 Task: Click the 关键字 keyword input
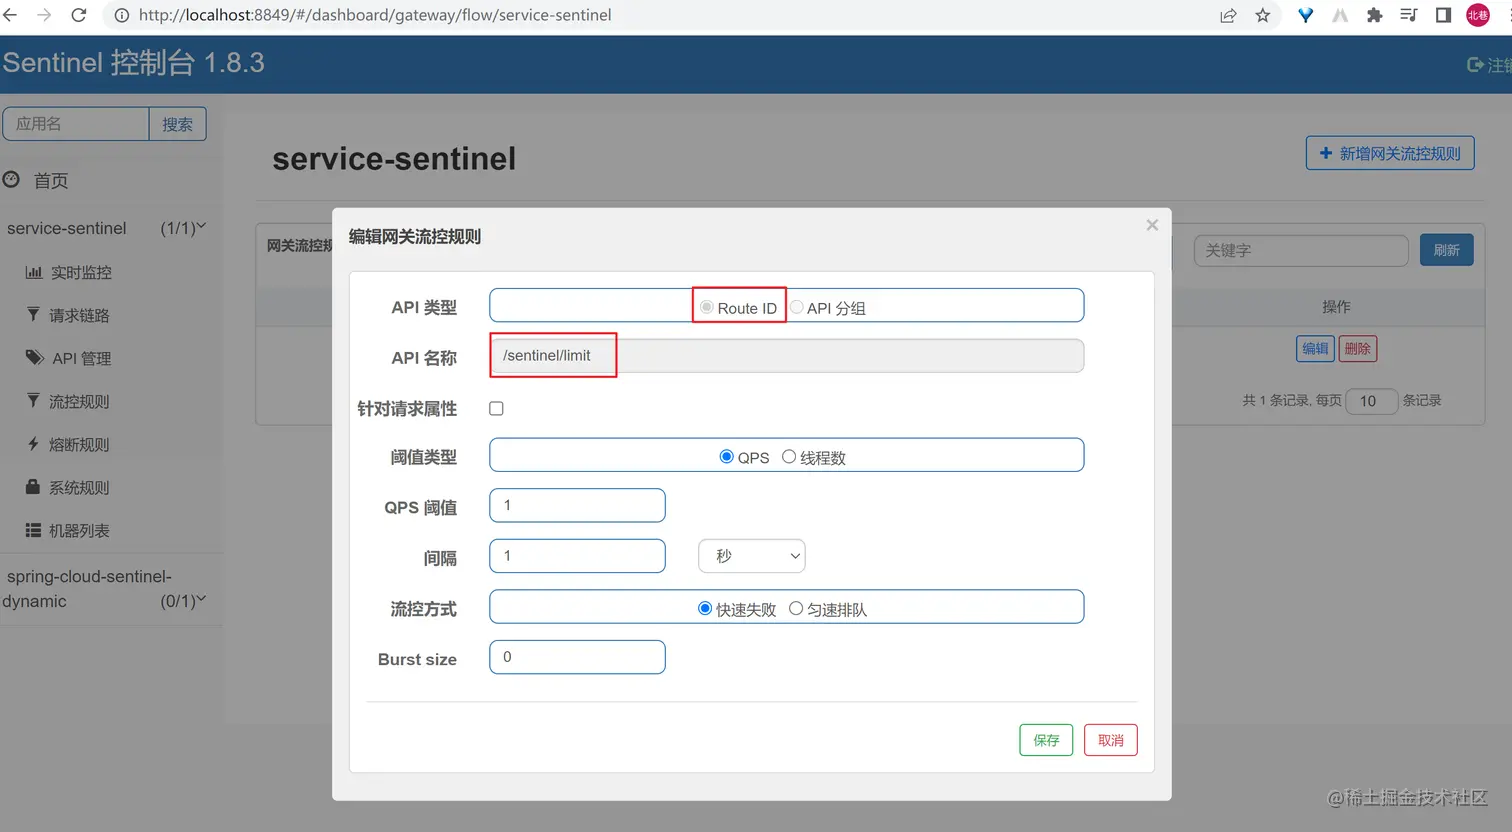[x=1301, y=250]
